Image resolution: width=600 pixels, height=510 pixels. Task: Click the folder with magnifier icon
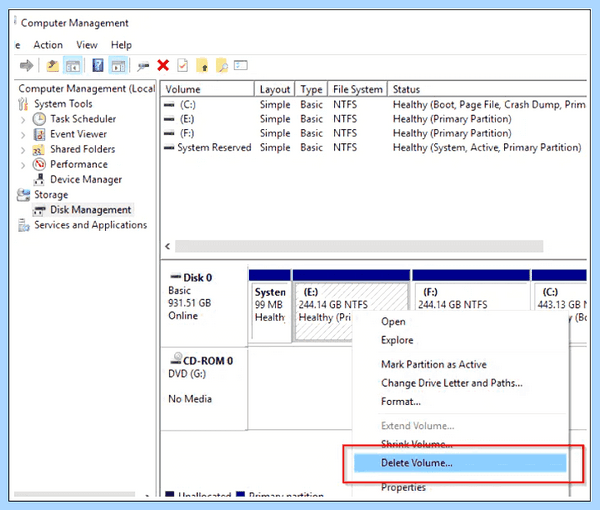(222, 66)
